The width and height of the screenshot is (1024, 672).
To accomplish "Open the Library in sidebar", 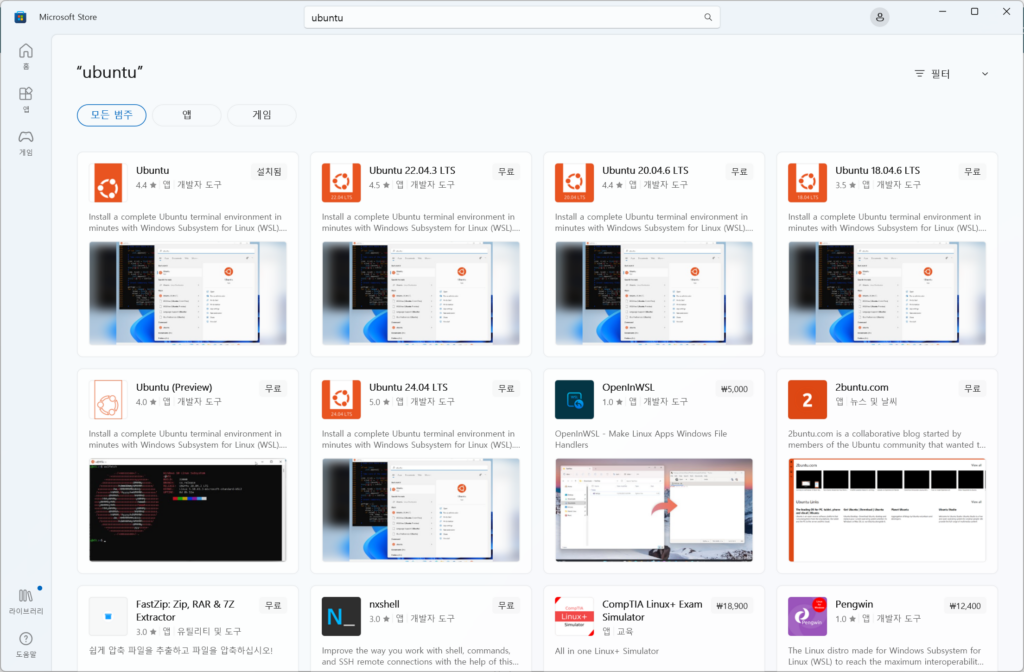I will click(25, 601).
